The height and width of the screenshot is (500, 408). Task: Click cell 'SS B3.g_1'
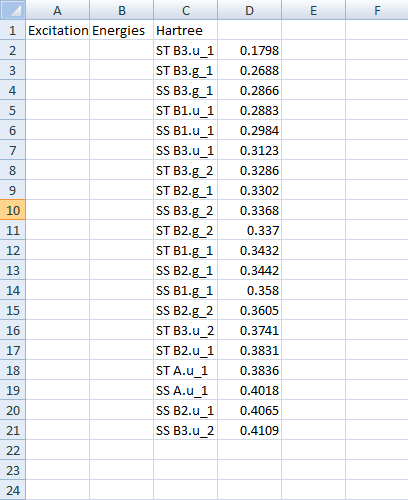click(185, 90)
